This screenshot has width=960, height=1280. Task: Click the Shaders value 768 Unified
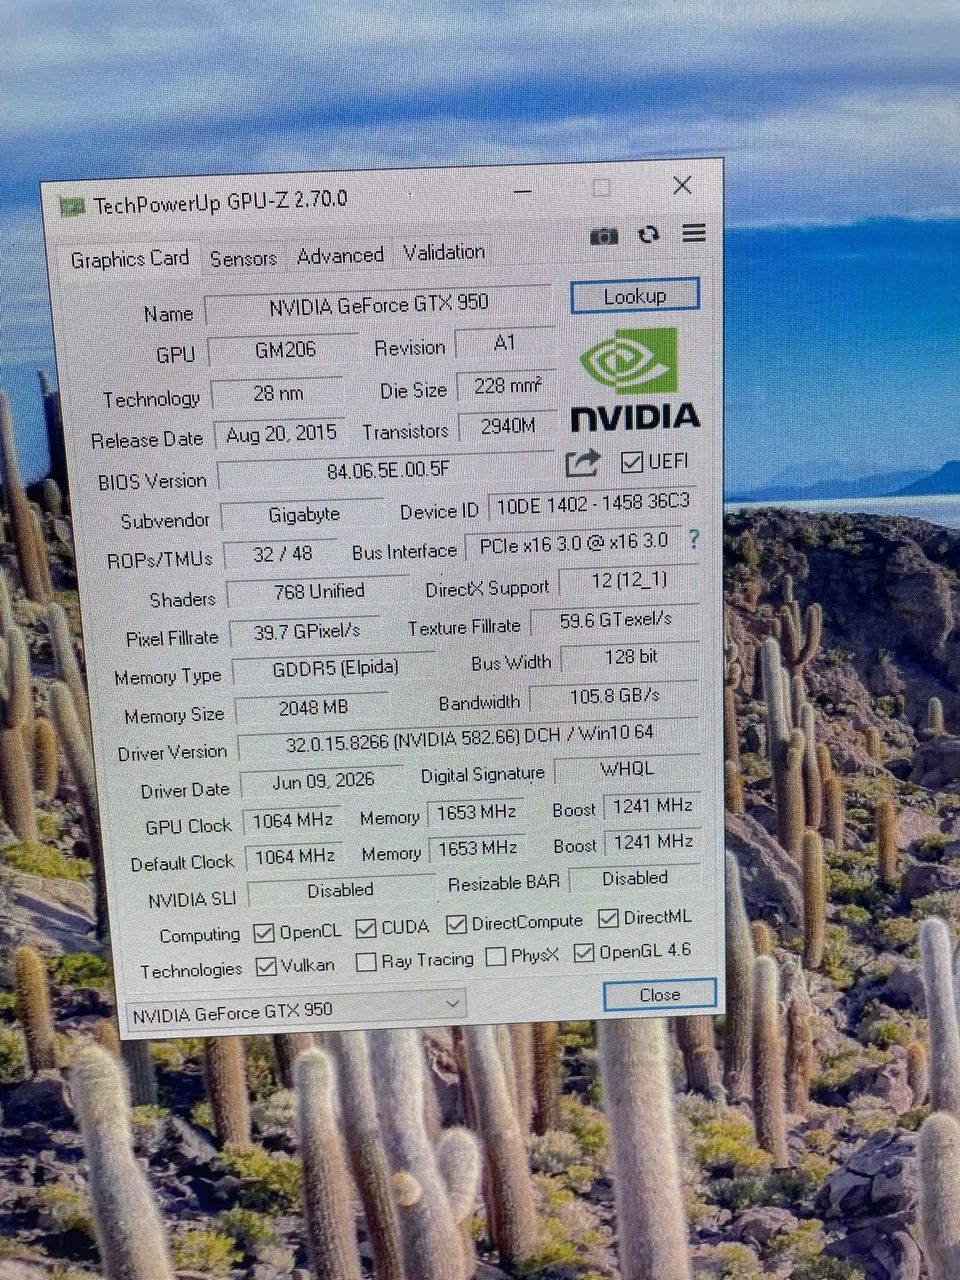(319, 592)
